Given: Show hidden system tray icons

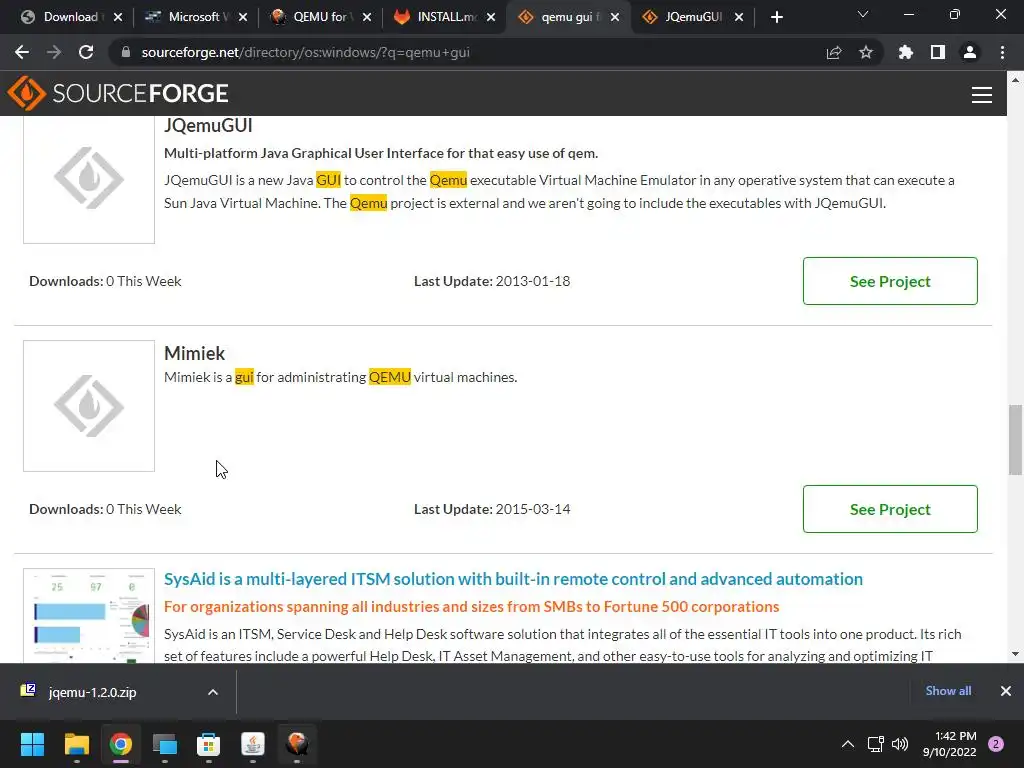Looking at the screenshot, I should [x=848, y=744].
